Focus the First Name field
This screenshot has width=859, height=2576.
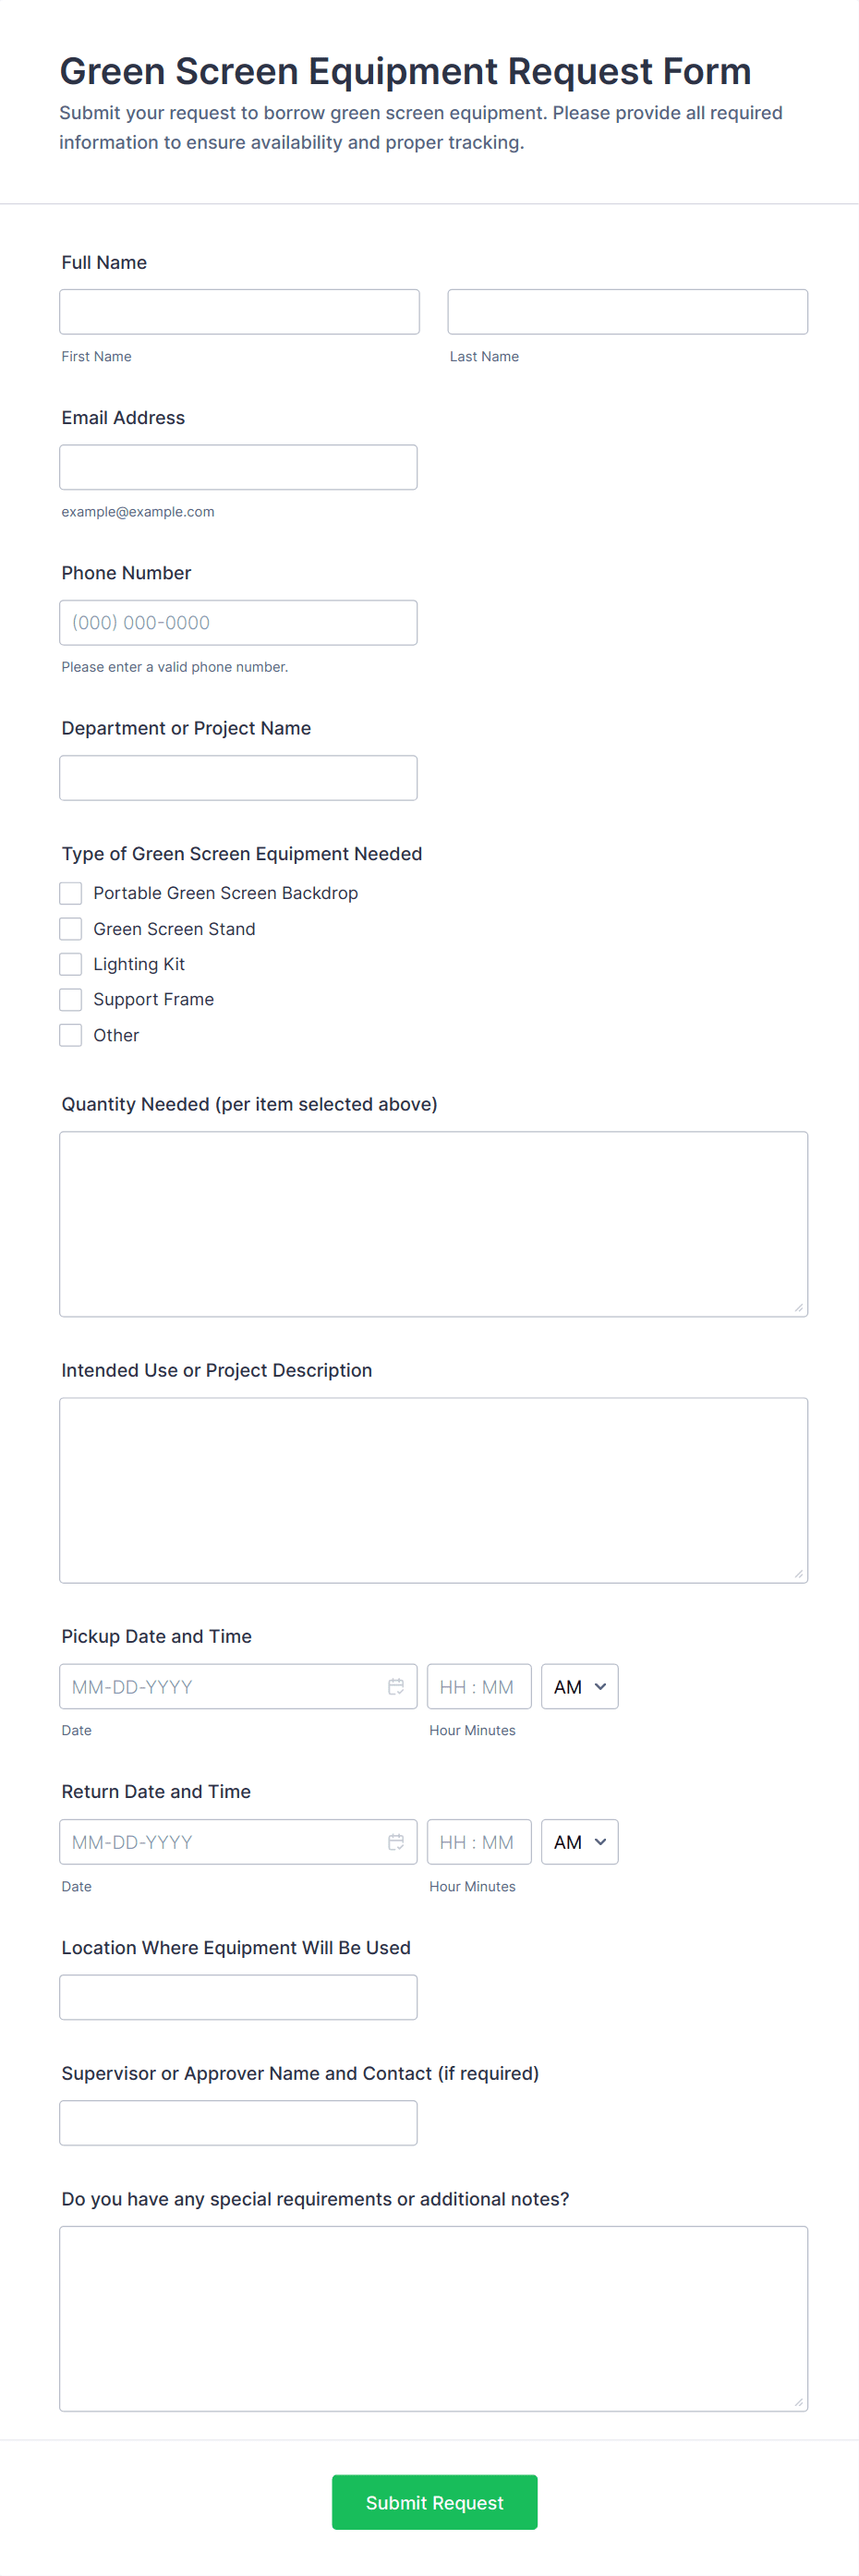tap(239, 312)
